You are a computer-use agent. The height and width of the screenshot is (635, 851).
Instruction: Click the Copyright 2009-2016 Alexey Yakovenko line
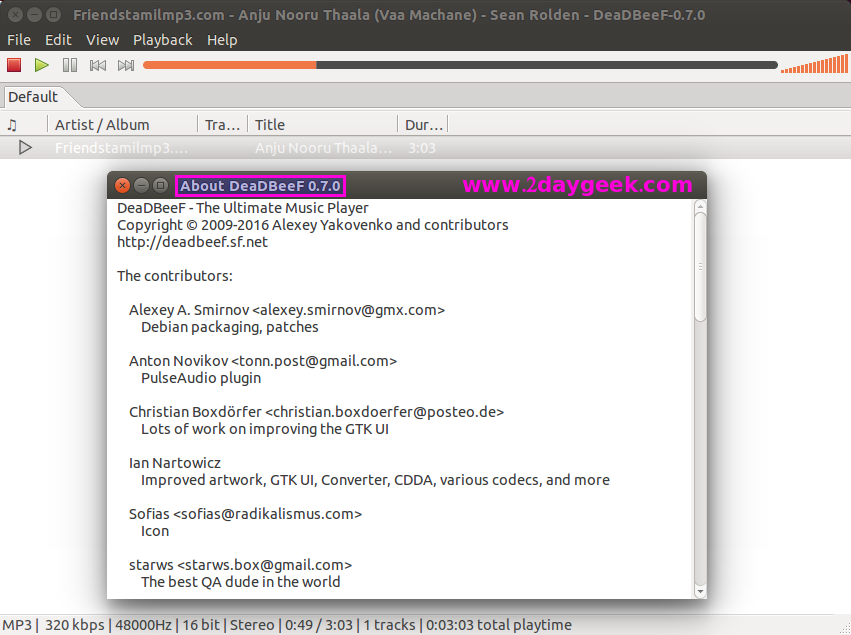313,225
